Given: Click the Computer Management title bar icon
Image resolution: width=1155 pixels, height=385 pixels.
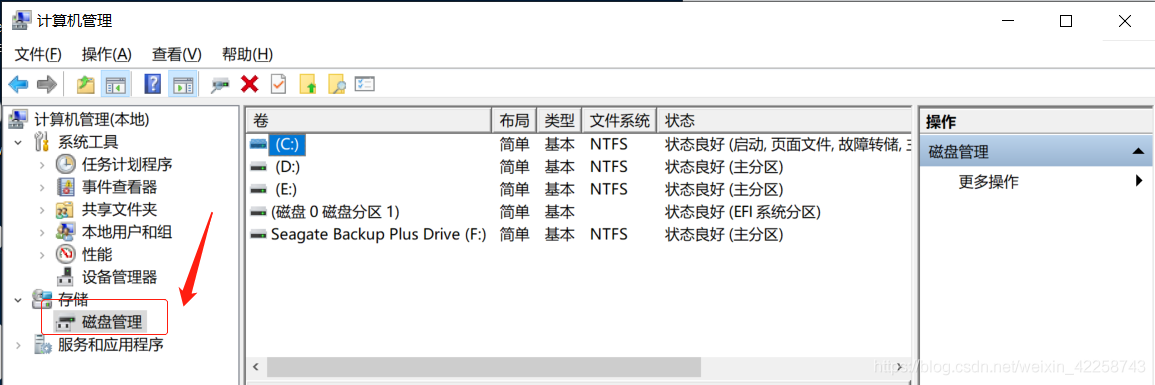Looking at the screenshot, I should click(22, 21).
